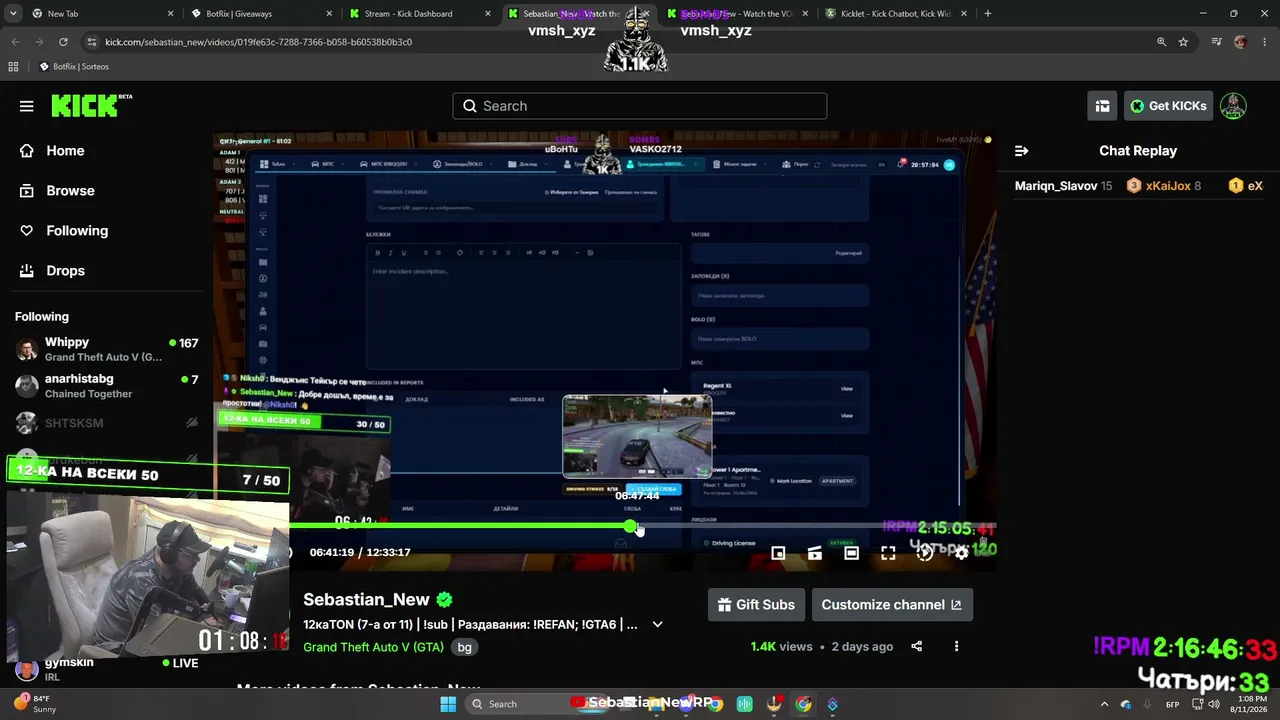Toggle theater mode on the video player

point(851,553)
